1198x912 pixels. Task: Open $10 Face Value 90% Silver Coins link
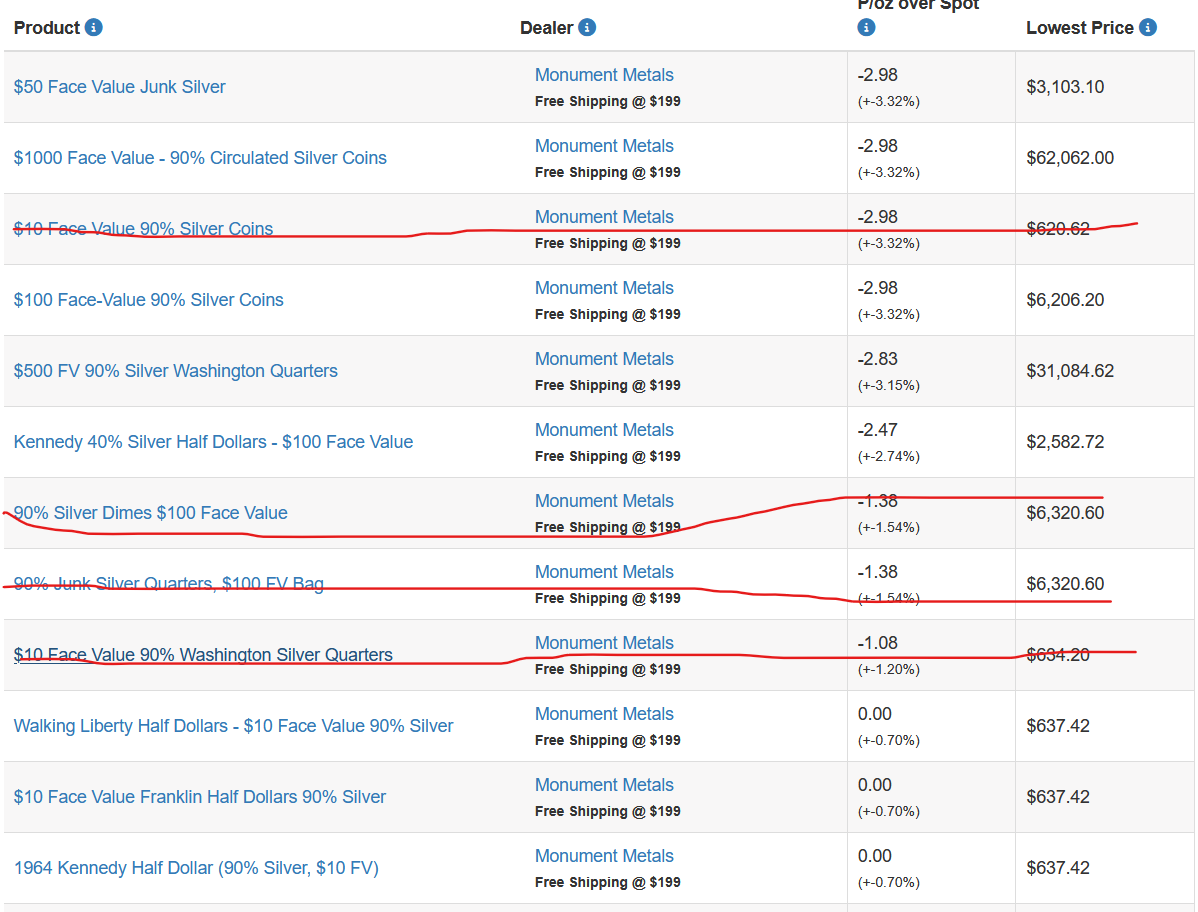click(x=143, y=228)
